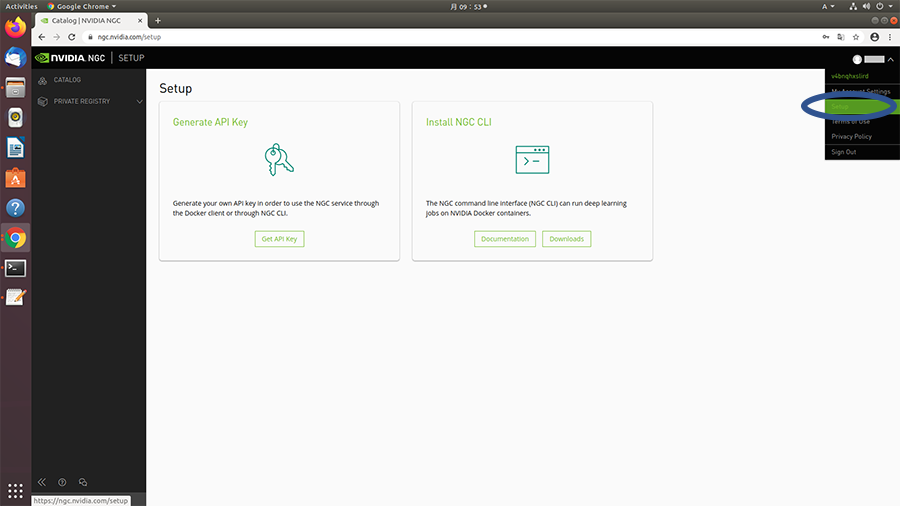This screenshot has height=506, width=900.
Task: Open Private Registry in the sidebar
Action: pyautogui.click(x=82, y=101)
